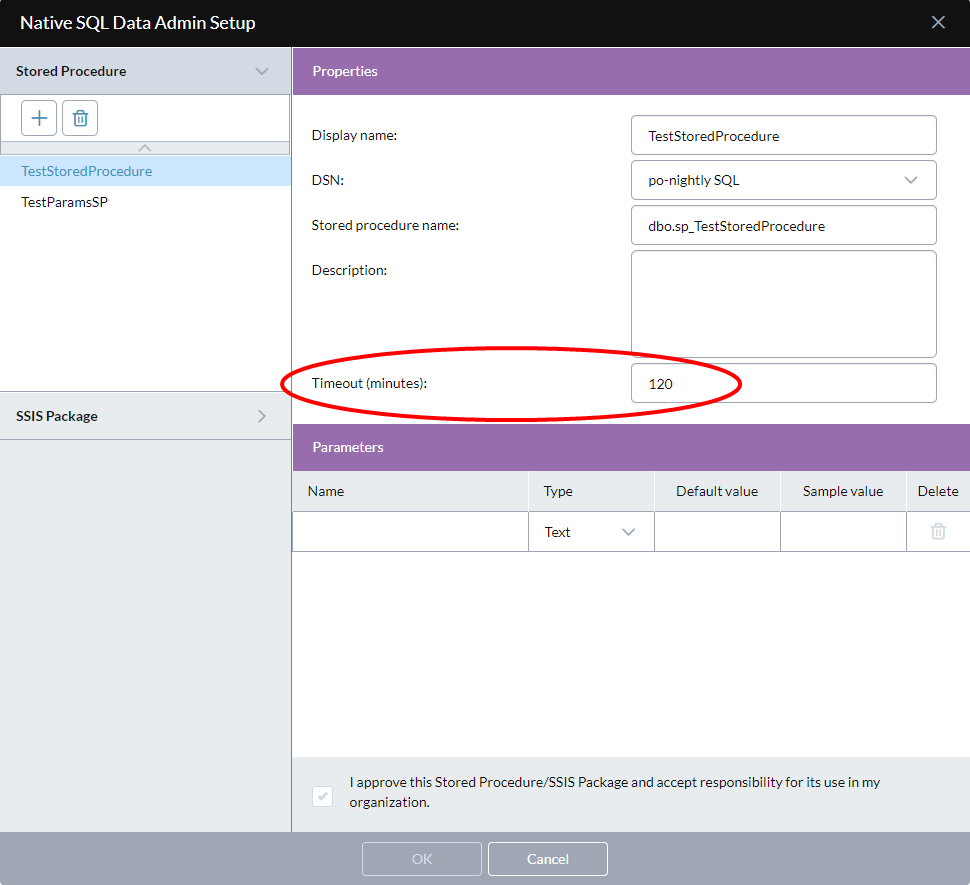Image resolution: width=970 pixels, height=885 pixels.
Task: Collapse the Stored Procedure section
Action: click(262, 71)
